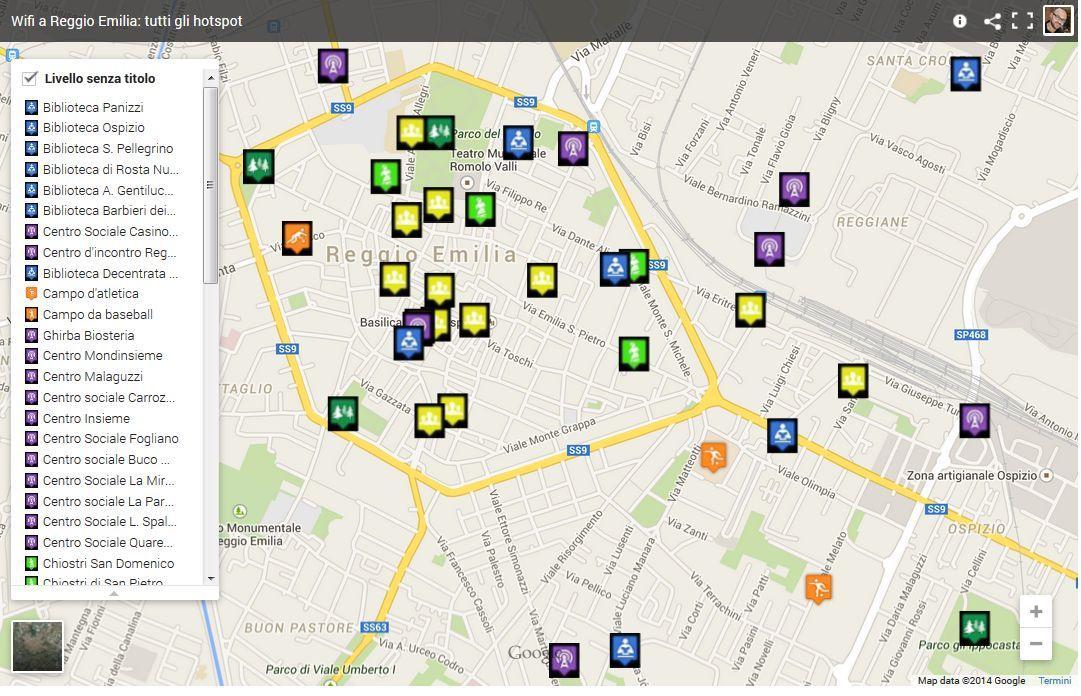Switch to satellite view thumbnail
Image resolution: width=1081 pixels, height=696 pixels.
pos(37,646)
